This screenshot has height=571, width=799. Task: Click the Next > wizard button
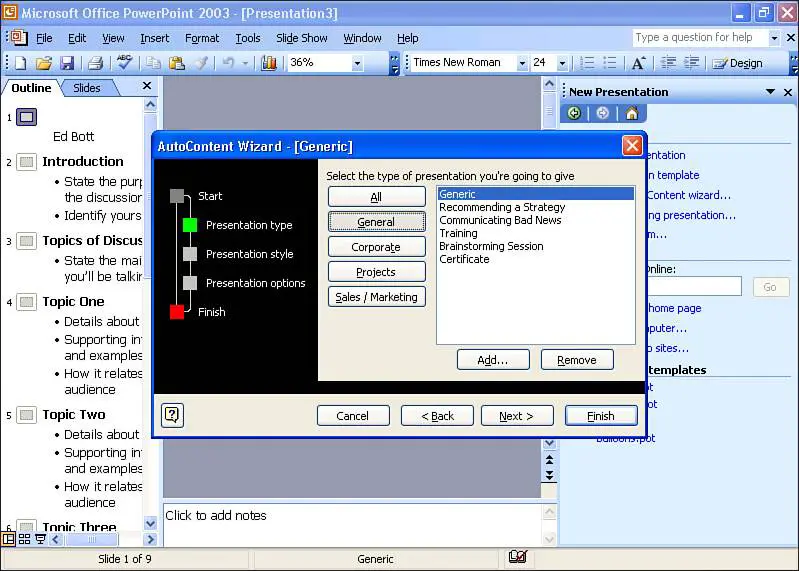point(517,416)
